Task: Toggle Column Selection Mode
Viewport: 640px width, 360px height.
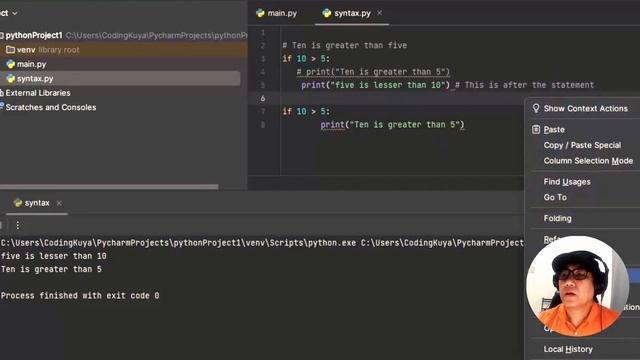Action: click(x=588, y=161)
